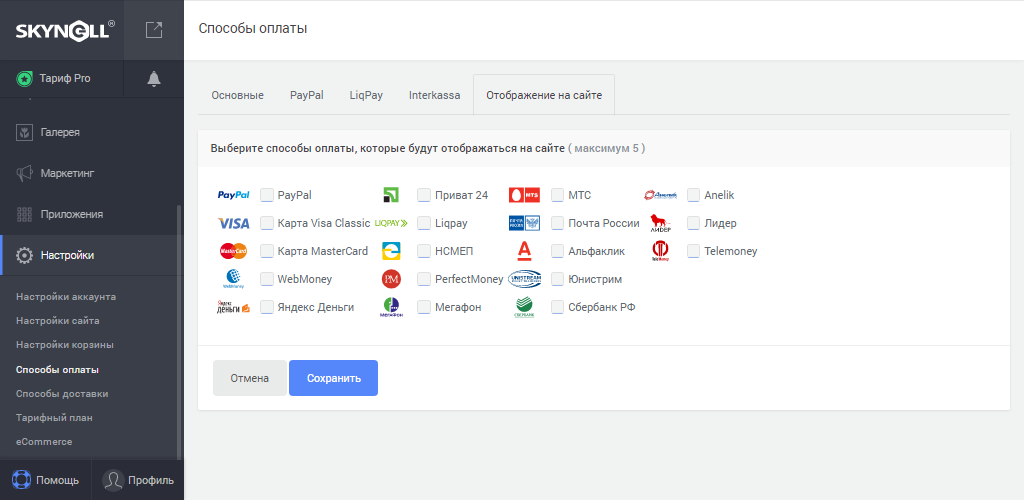1024x500 pixels.
Task: Click the Visa logo icon
Action: click(x=233, y=223)
